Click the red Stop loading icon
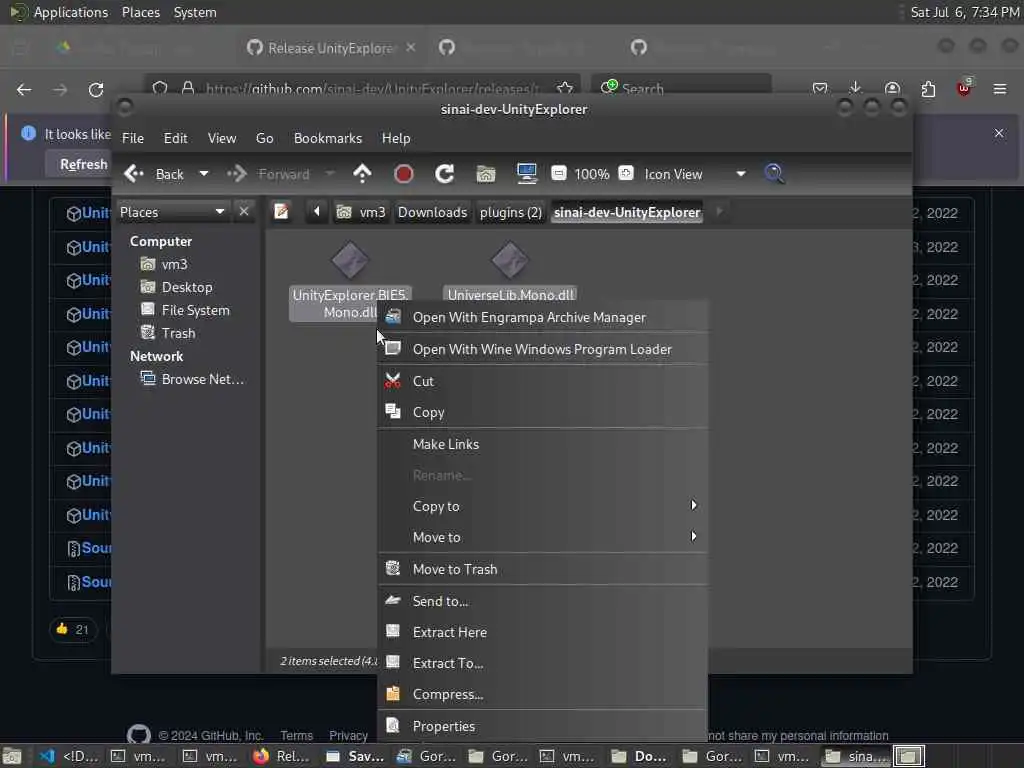Screen dimensions: 1024x768 [x=404, y=174]
